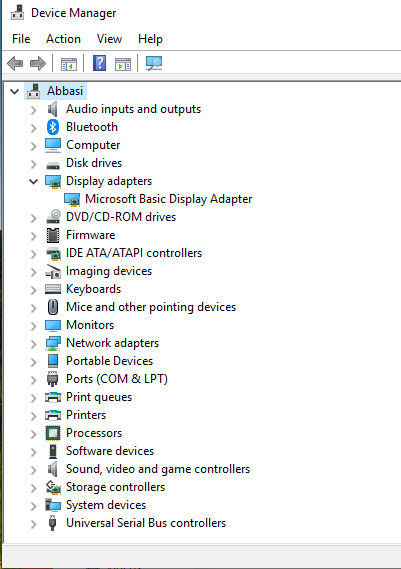Image resolution: width=401 pixels, height=569 pixels.
Task: Click the Show/Hide Action Pane toolbar icon
Action: 123,64
